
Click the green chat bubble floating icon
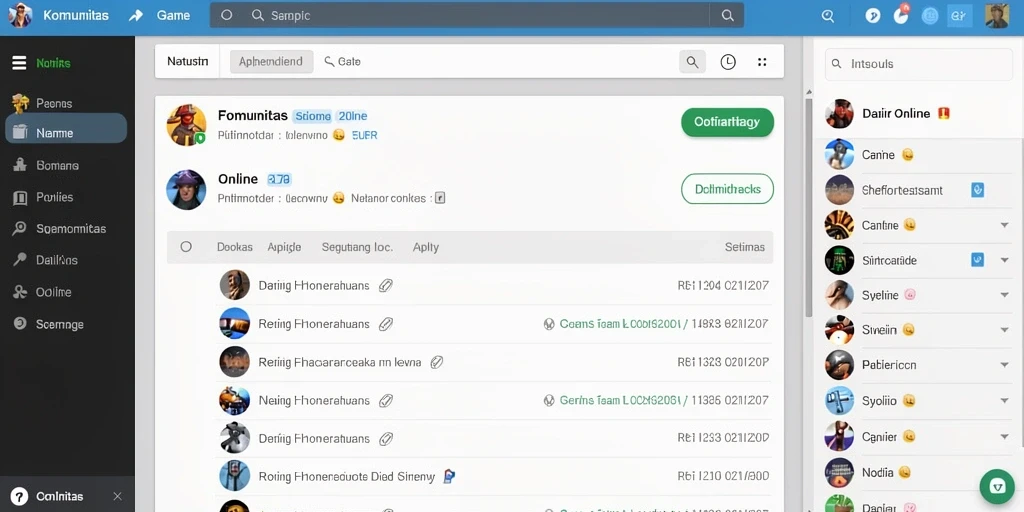pyautogui.click(x=997, y=486)
